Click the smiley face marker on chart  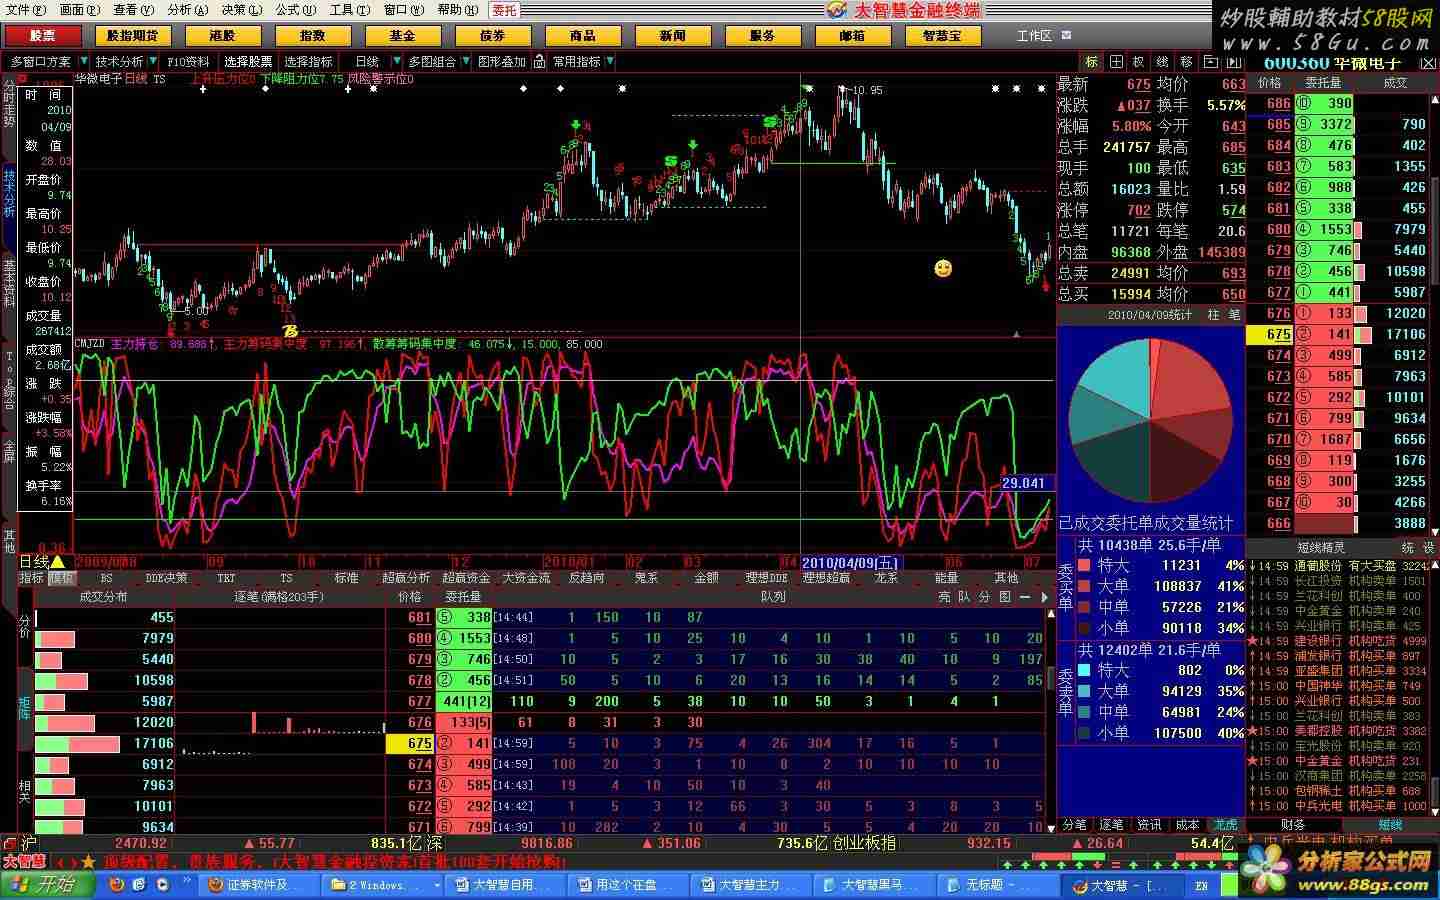tap(942, 268)
